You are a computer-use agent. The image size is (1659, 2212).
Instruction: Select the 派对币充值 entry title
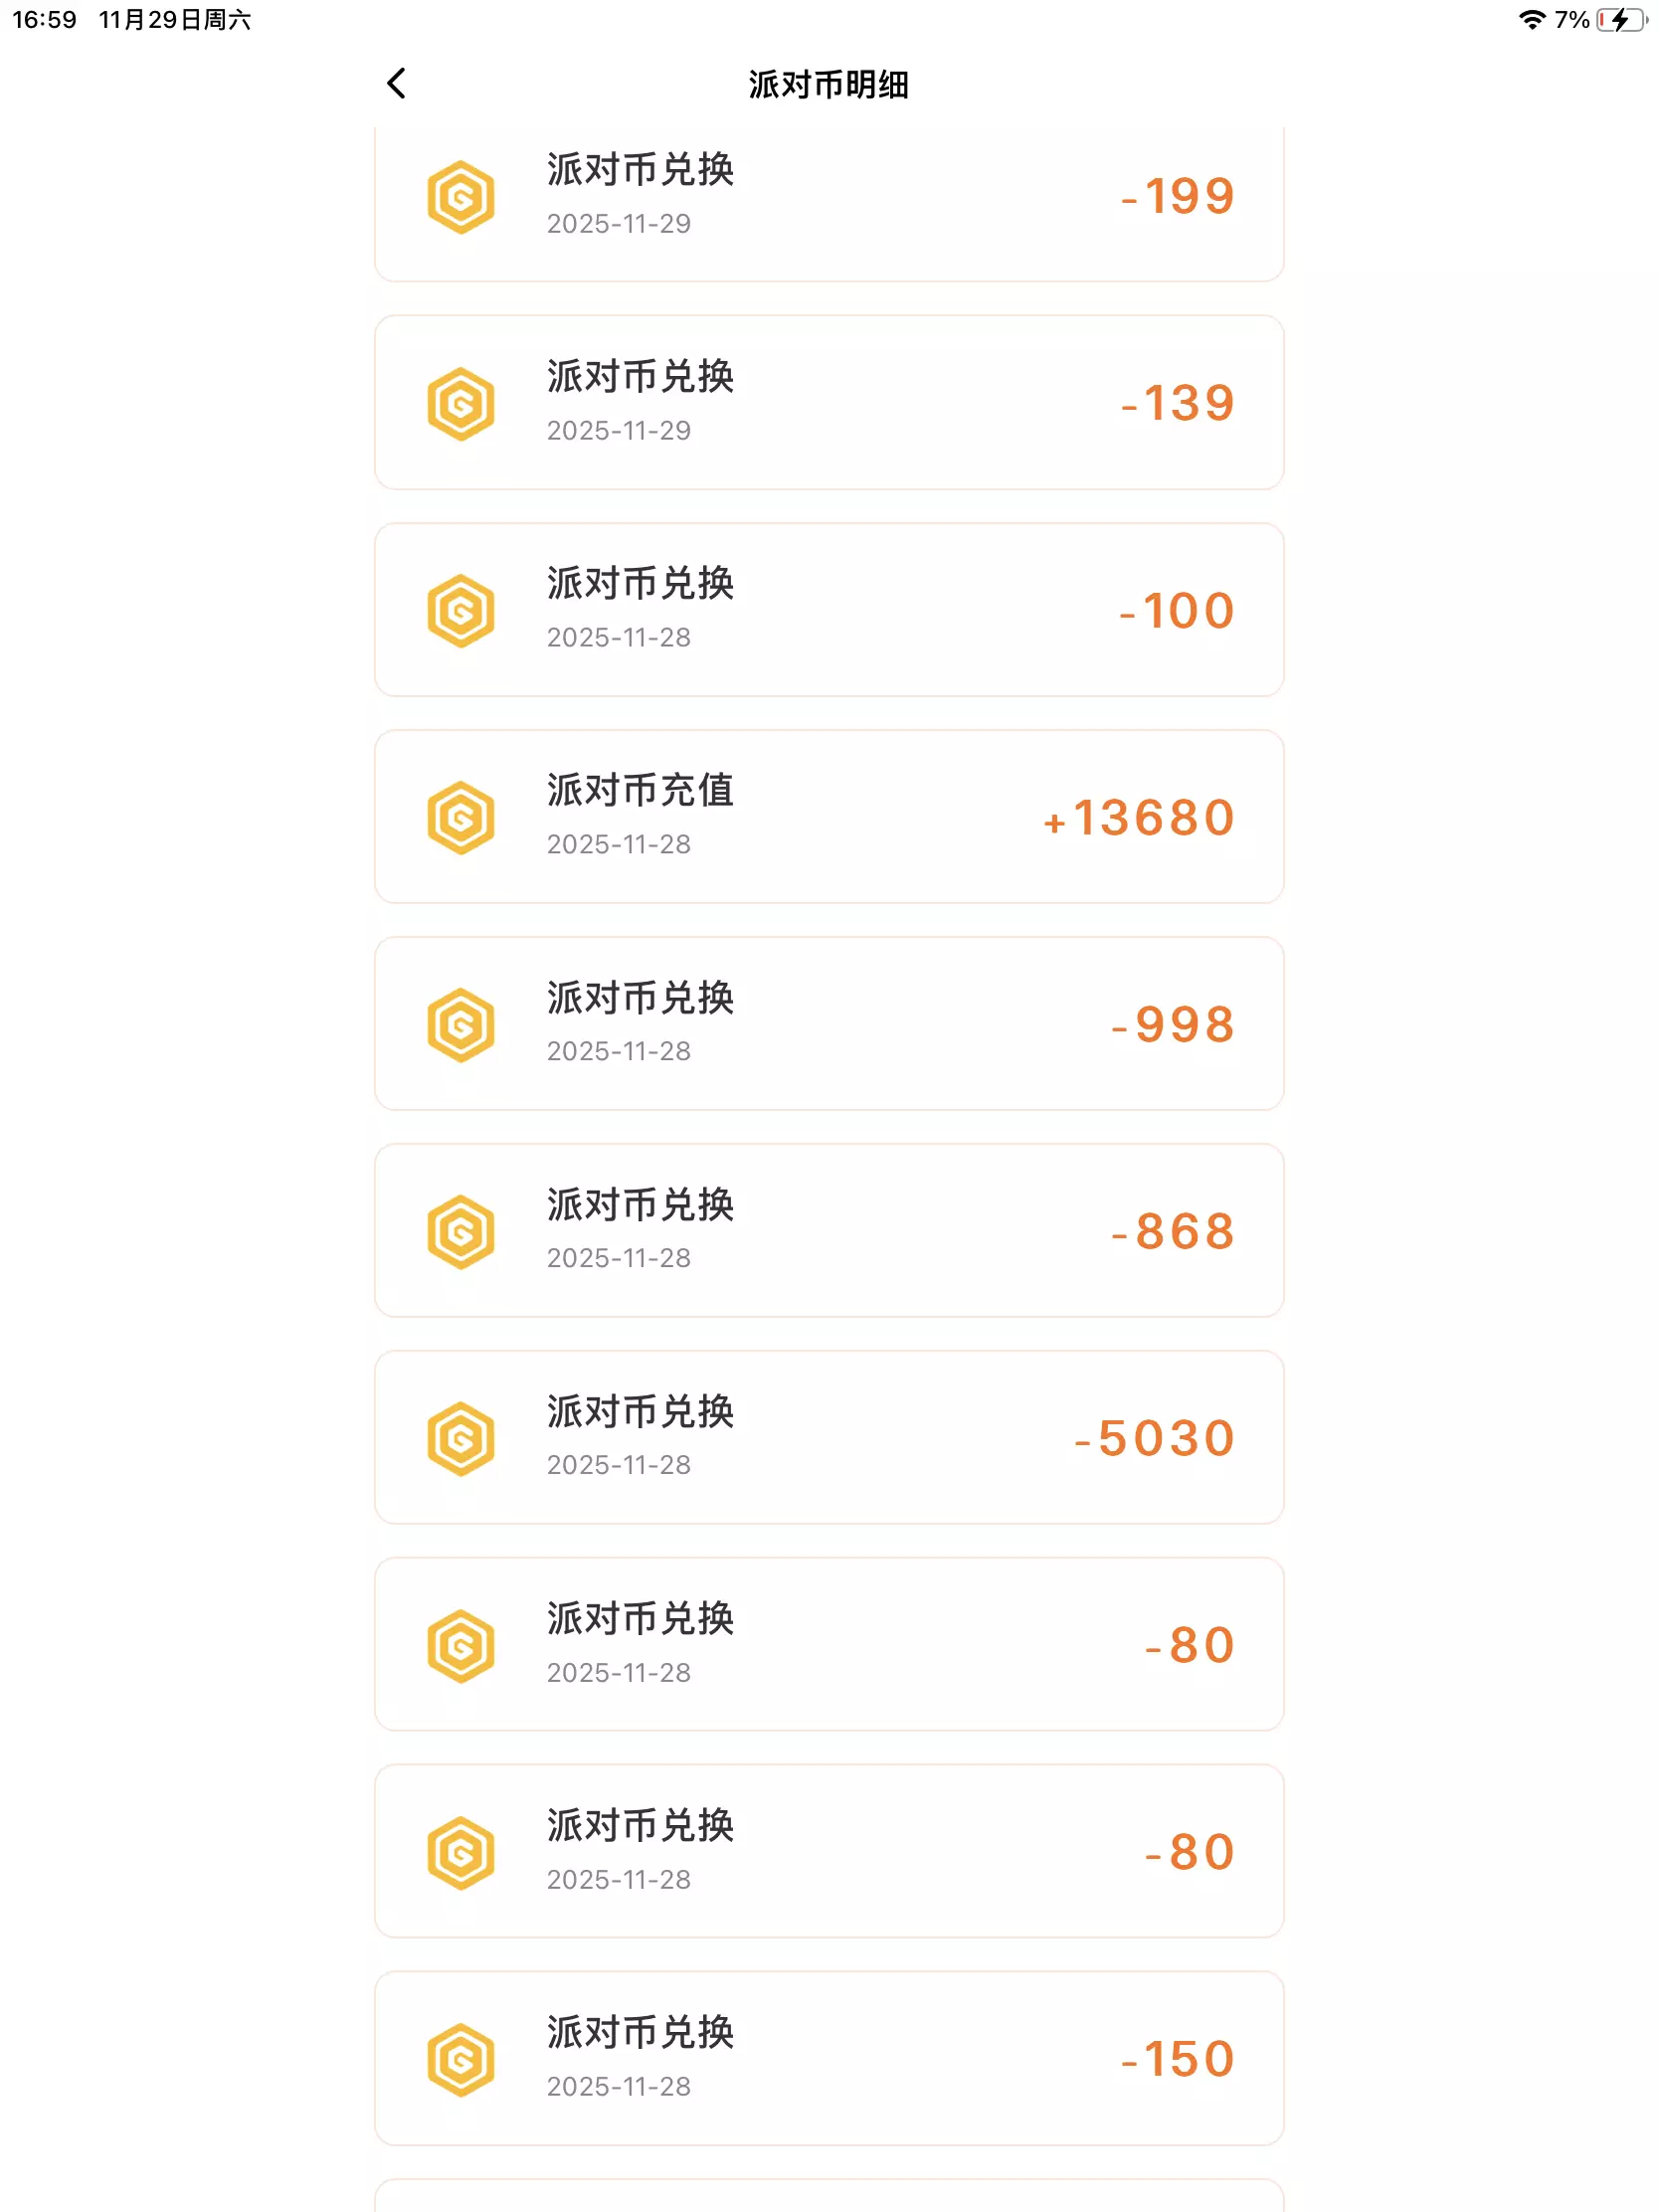(640, 791)
